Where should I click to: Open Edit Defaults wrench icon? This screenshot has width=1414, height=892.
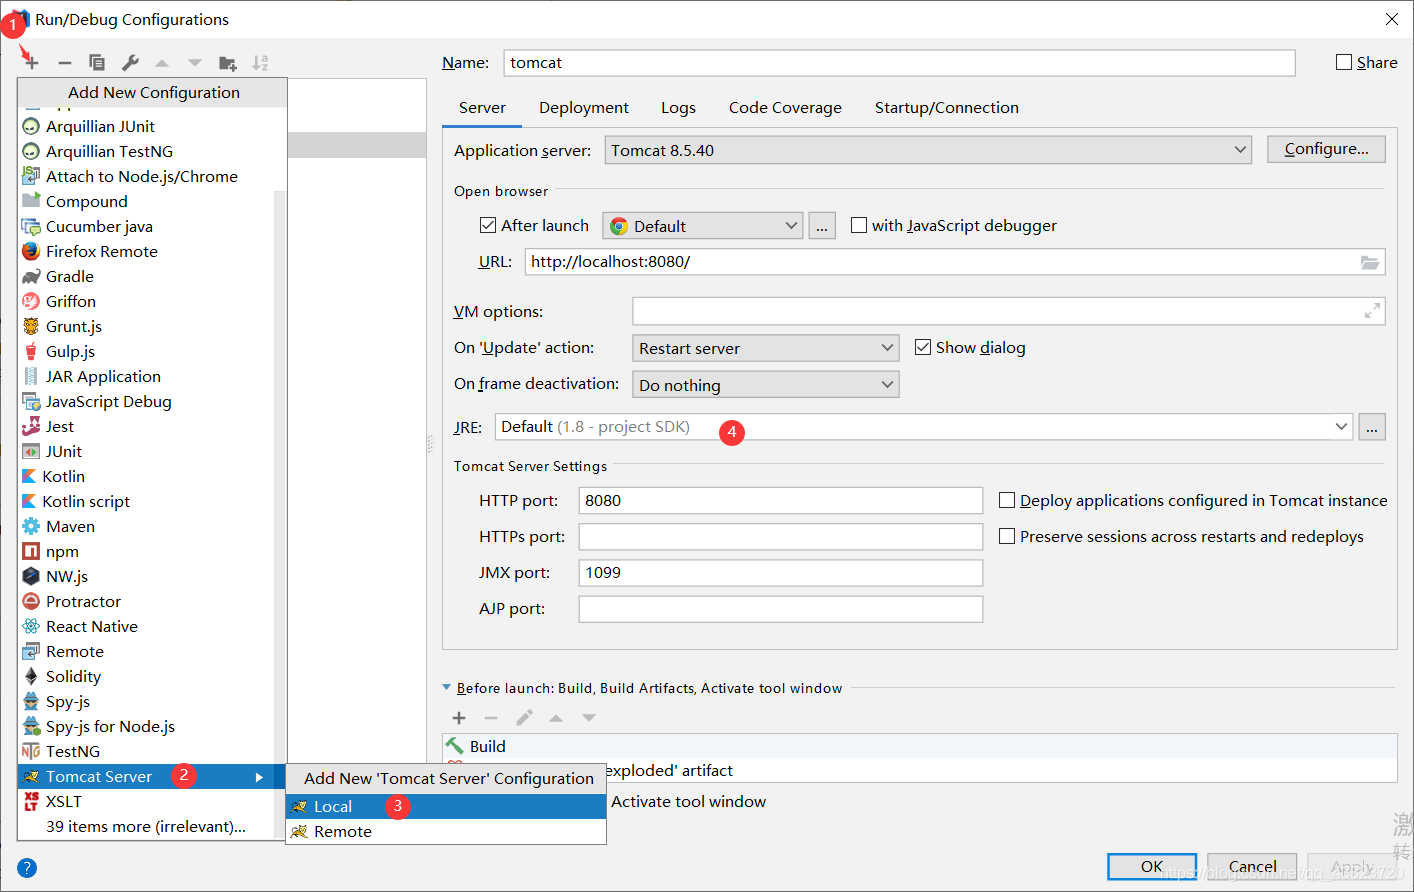[x=130, y=63]
